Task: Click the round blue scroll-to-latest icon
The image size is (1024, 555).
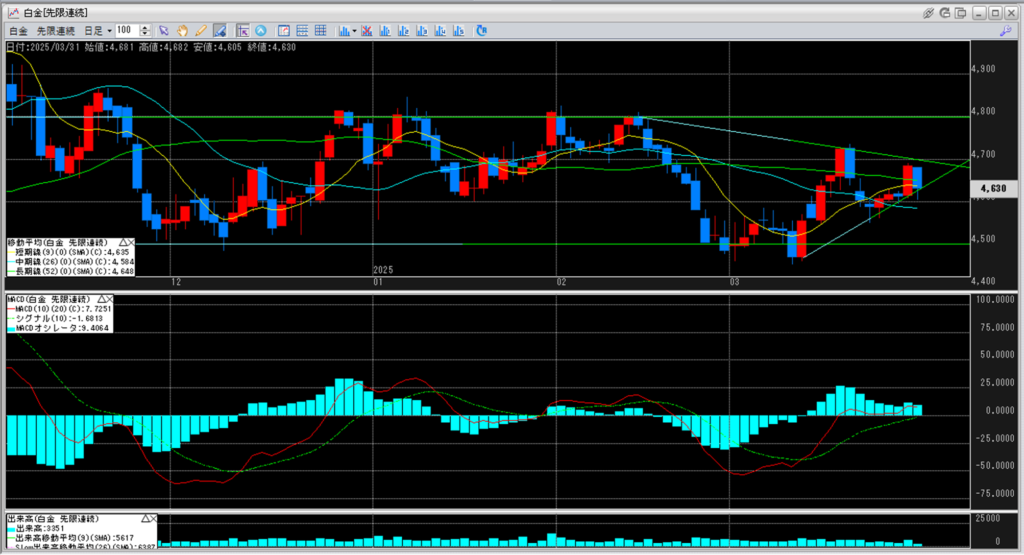Action: 262,31
